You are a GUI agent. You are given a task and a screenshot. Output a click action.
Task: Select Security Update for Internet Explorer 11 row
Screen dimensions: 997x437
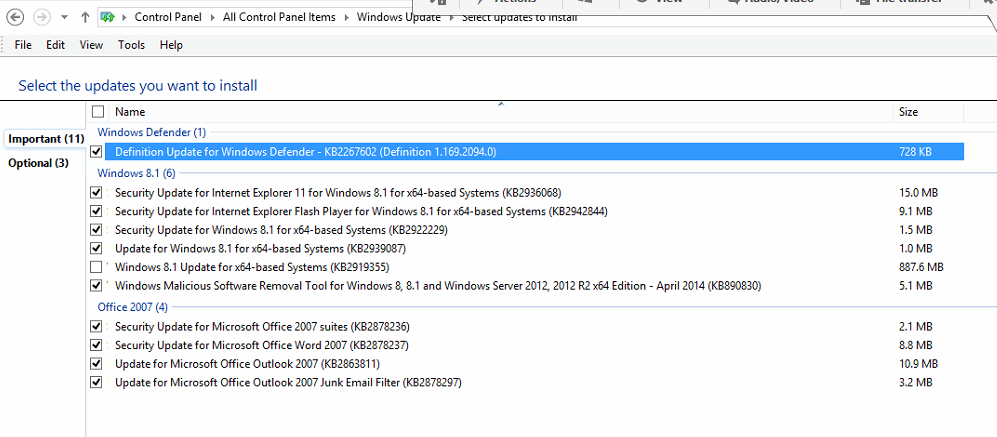(338, 192)
